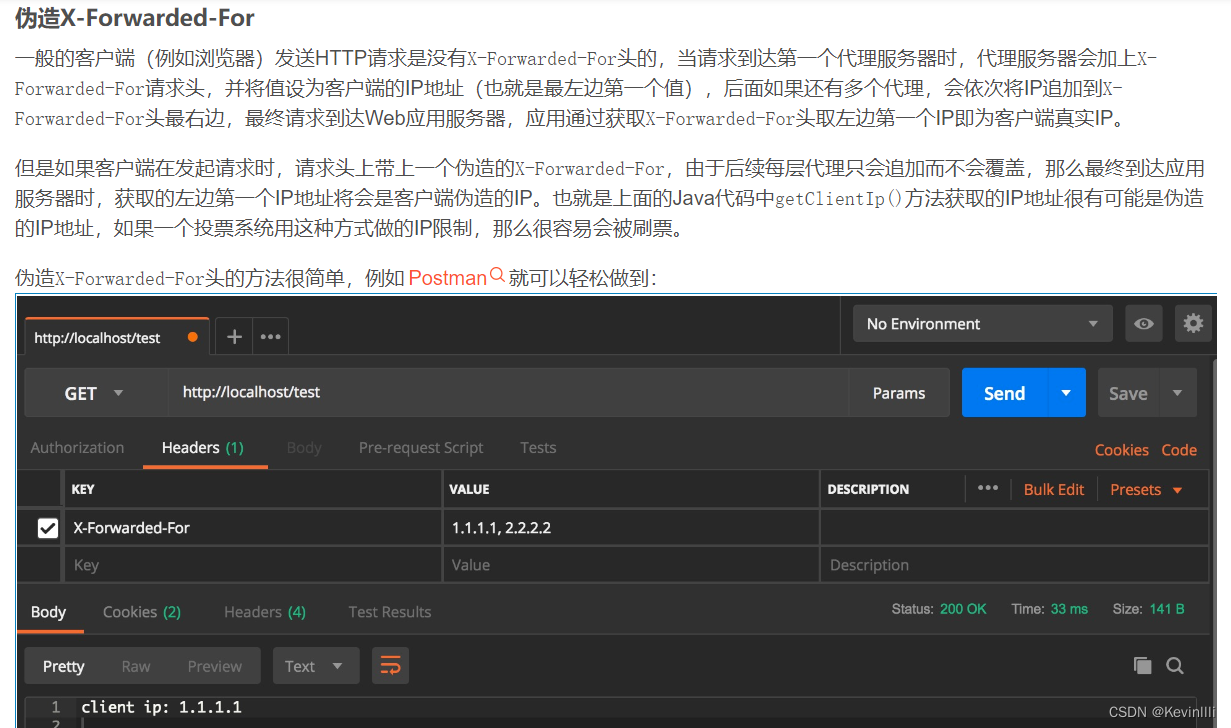Screen dimensions: 1231x728
Task: Switch to the Authorization tab
Action: click(x=77, y=448)
